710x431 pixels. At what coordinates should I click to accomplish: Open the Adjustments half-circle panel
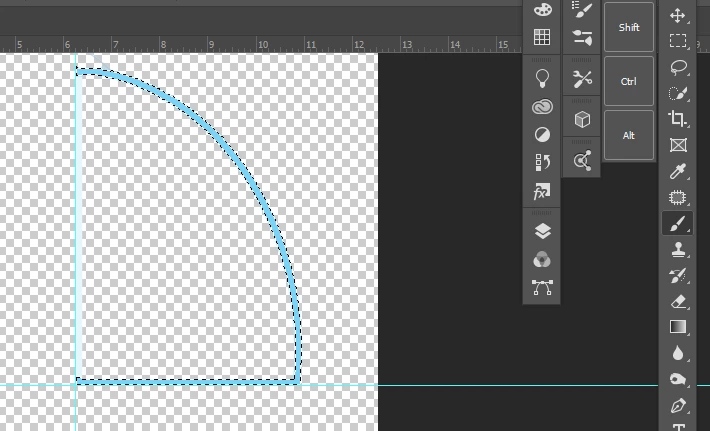[x=542, y=135]
